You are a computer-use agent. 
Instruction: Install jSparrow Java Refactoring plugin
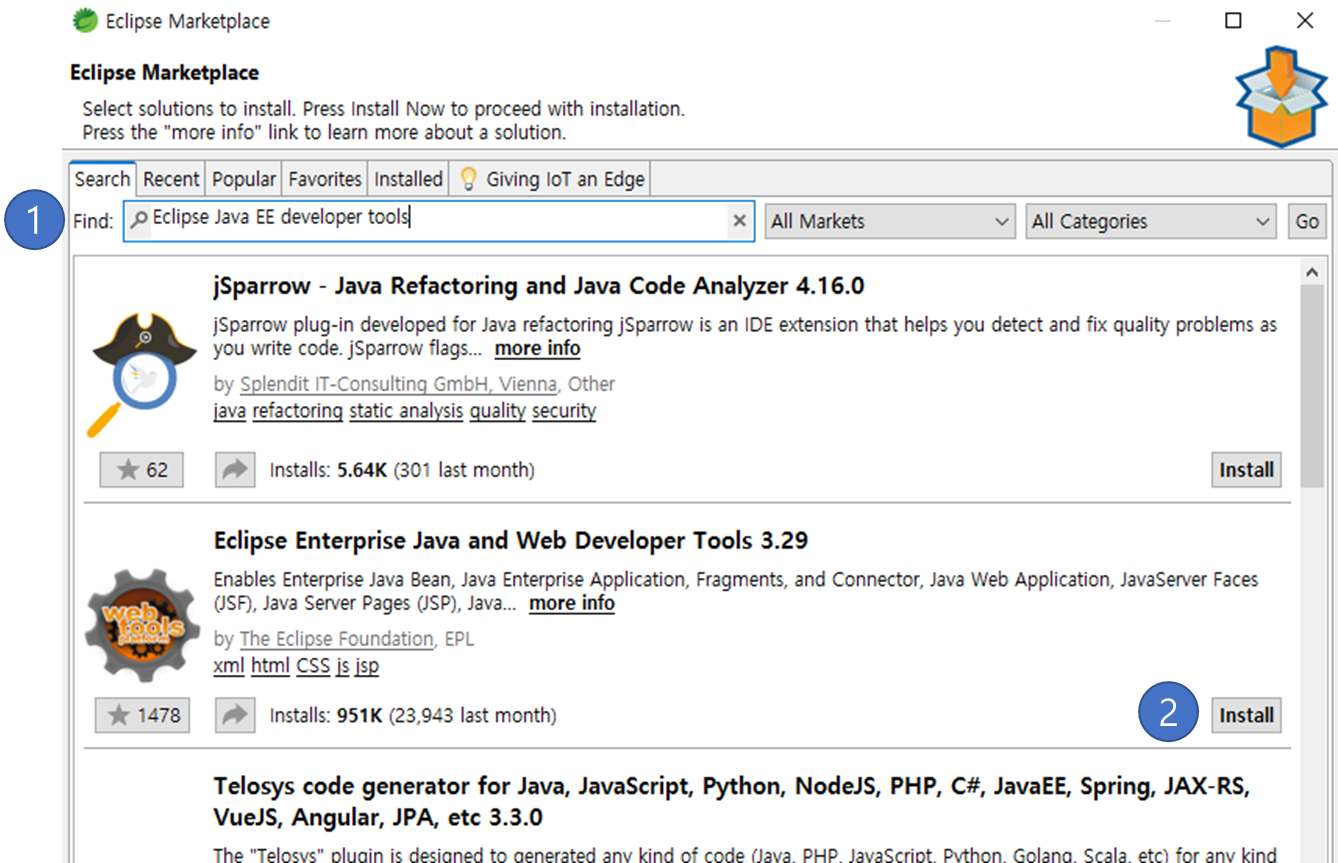(1246, 470)
